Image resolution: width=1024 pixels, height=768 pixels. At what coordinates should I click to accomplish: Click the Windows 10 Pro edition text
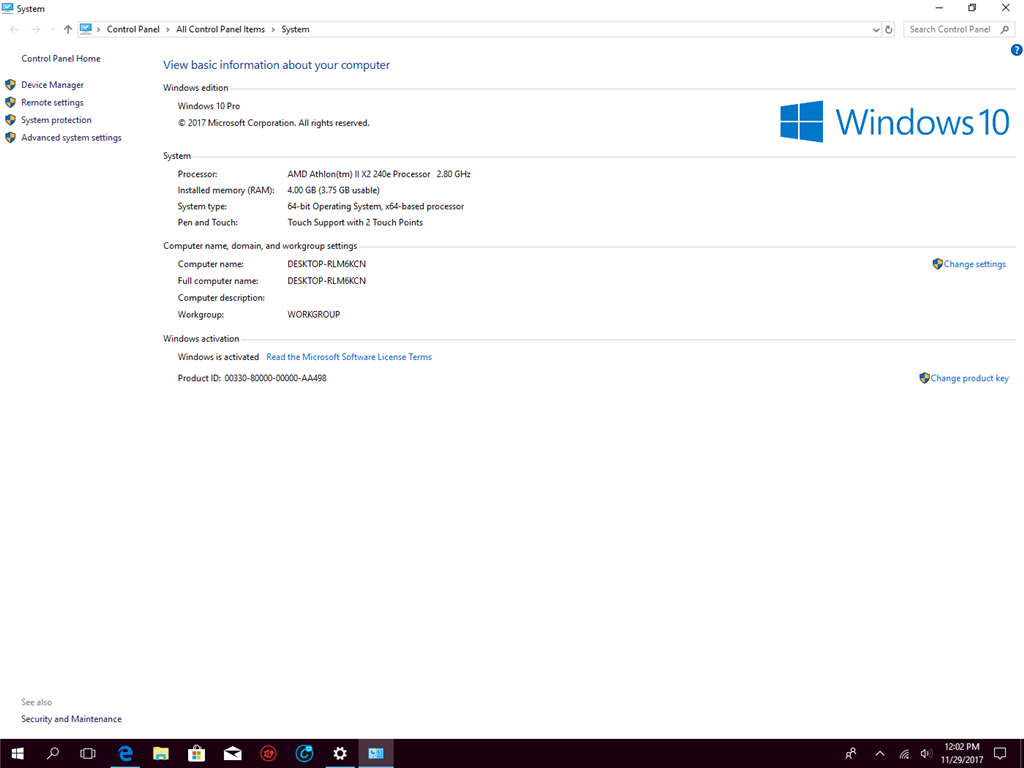point(209,106)
